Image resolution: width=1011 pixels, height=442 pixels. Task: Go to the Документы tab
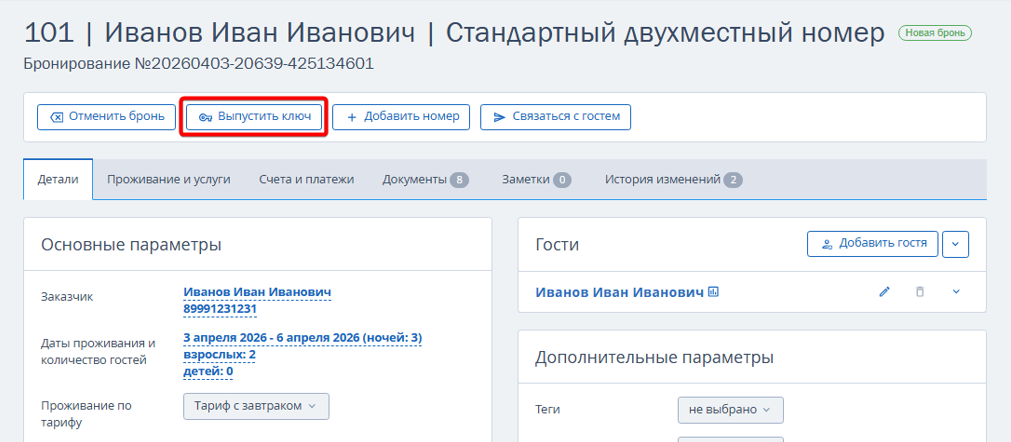(x=425, y=180)
